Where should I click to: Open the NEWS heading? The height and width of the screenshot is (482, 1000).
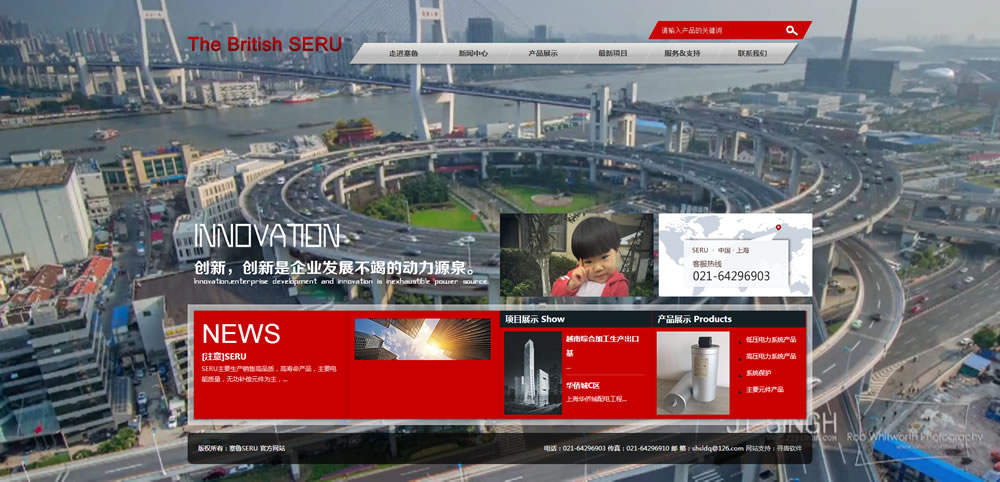point(241,333)
